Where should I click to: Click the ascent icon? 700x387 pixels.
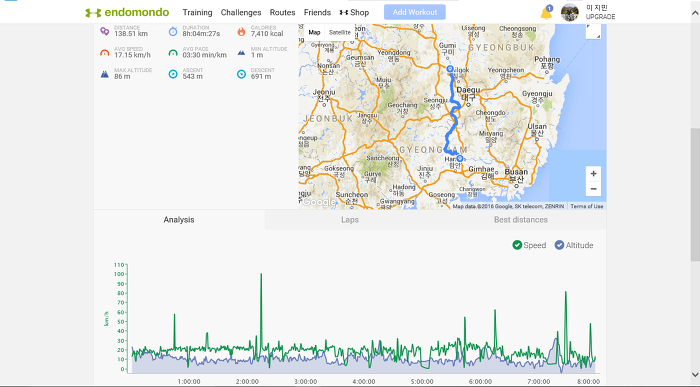173,74
